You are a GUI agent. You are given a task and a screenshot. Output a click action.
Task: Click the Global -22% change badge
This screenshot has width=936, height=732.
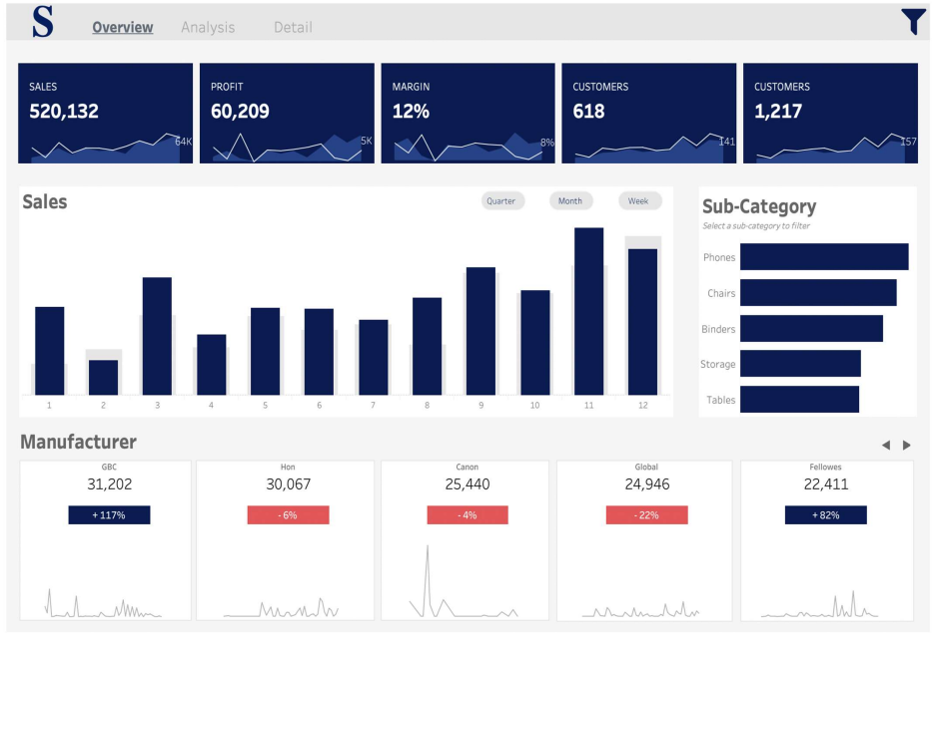pyautogui.click(x=646, y=515)
